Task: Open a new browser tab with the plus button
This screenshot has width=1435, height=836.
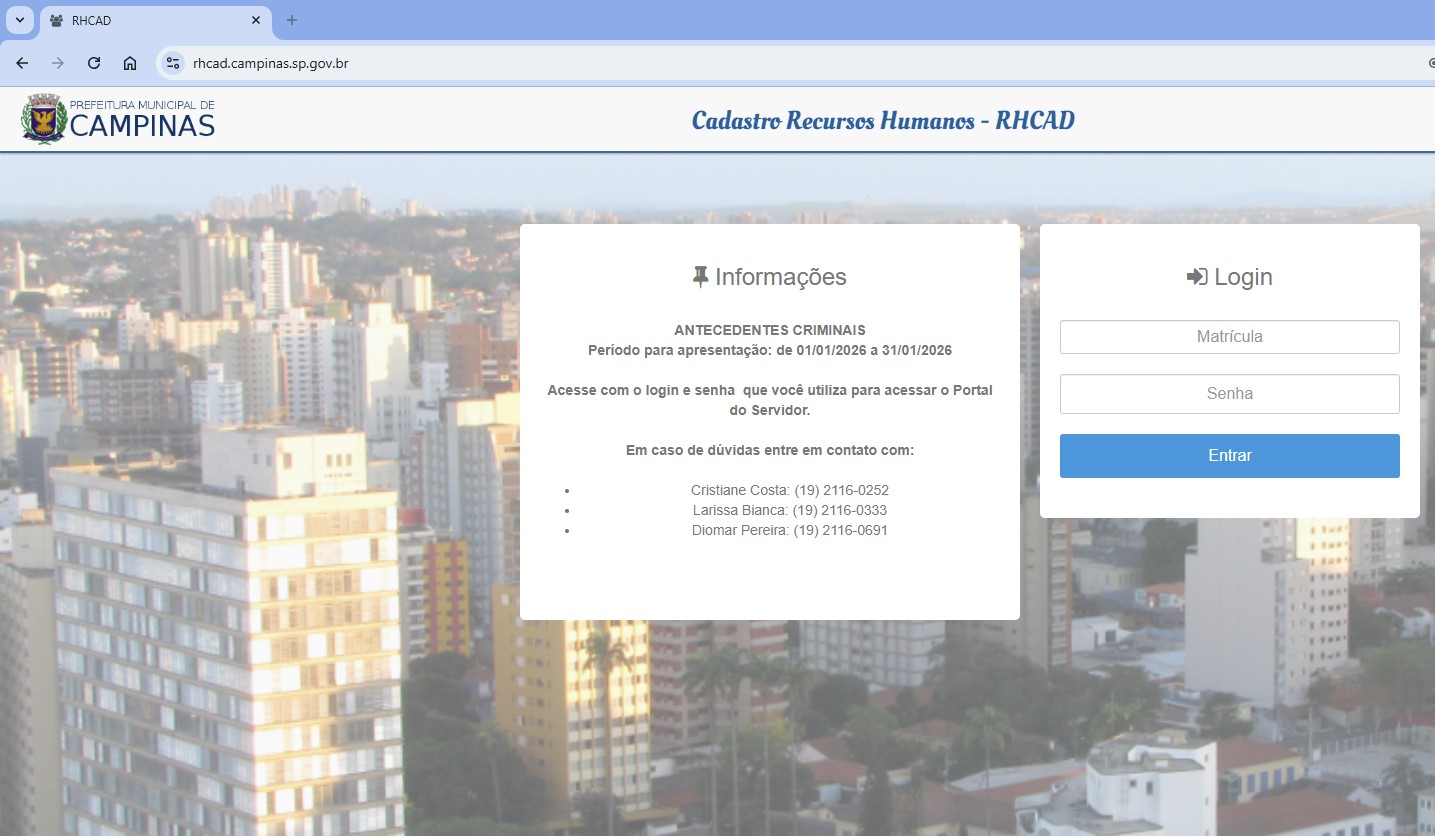Action: [290, 20]
